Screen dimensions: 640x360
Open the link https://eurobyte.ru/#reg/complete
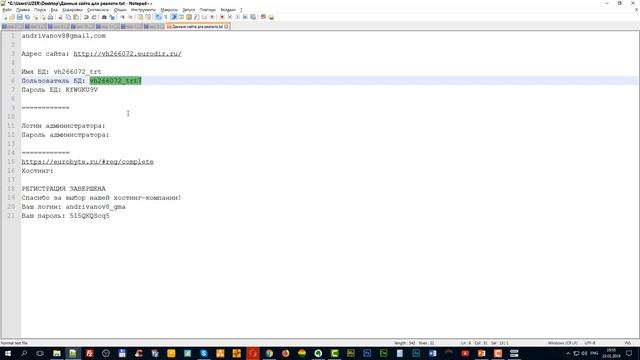(87, 162)
